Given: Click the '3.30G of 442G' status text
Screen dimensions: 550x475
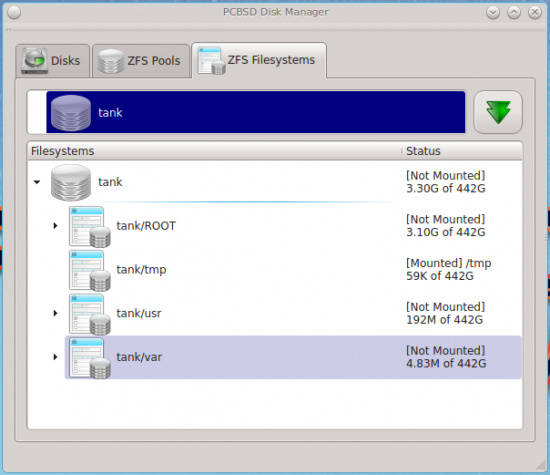Looking at the screenshot, I should 445,189.
